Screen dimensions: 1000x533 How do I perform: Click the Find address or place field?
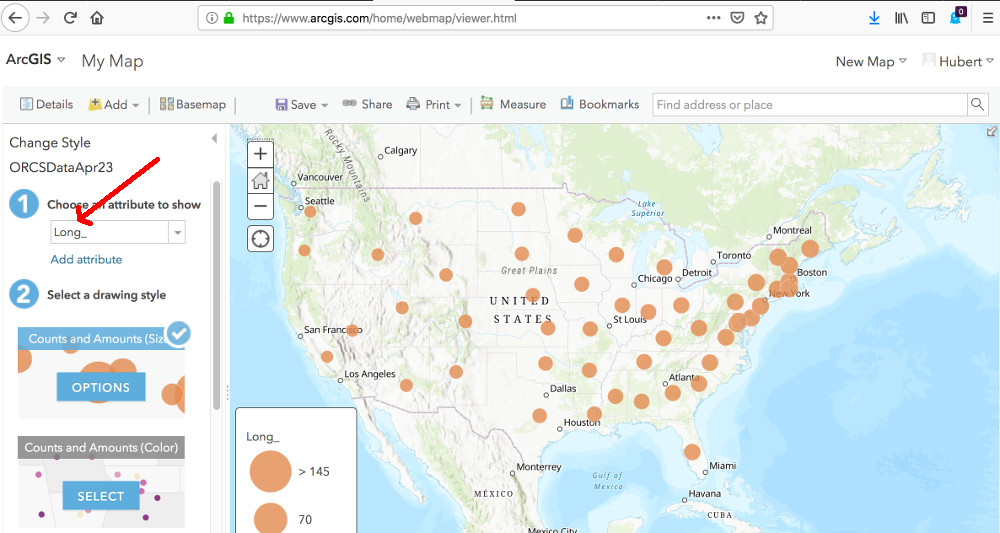pyautogui.click(x=809, y=105)
